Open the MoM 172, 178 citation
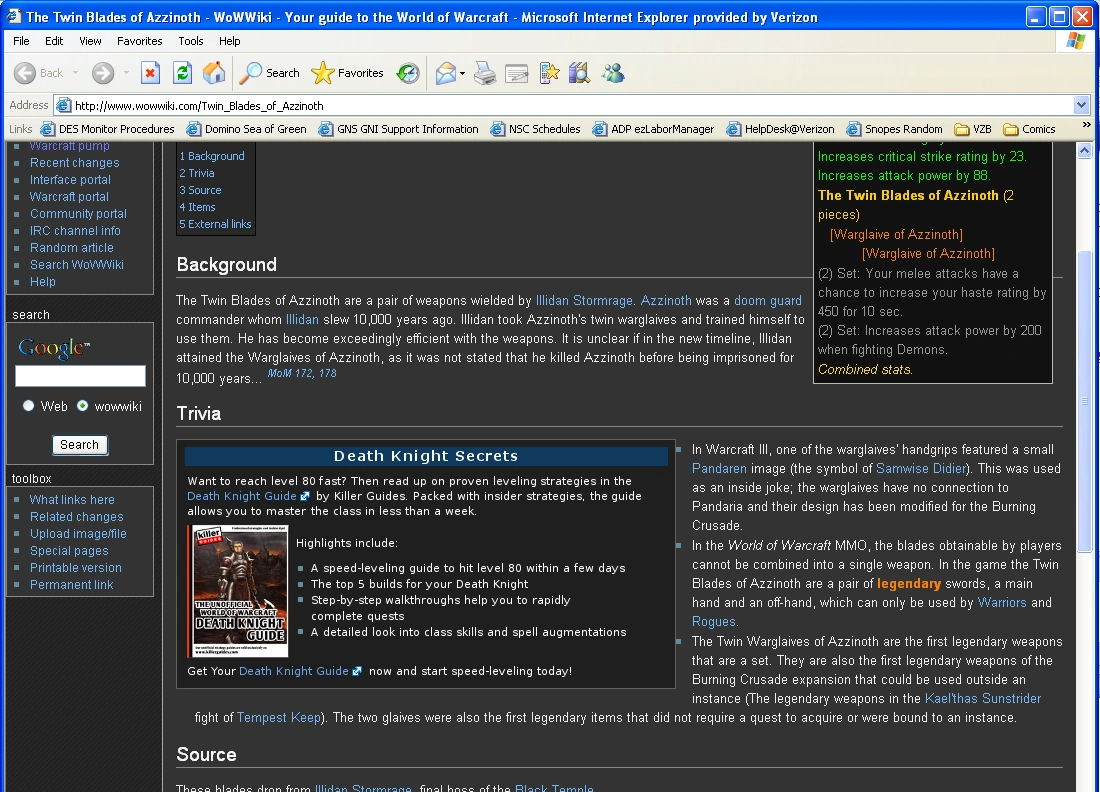Image resolution: width=1100 pixels, height=792 pixels. [302, 373]
